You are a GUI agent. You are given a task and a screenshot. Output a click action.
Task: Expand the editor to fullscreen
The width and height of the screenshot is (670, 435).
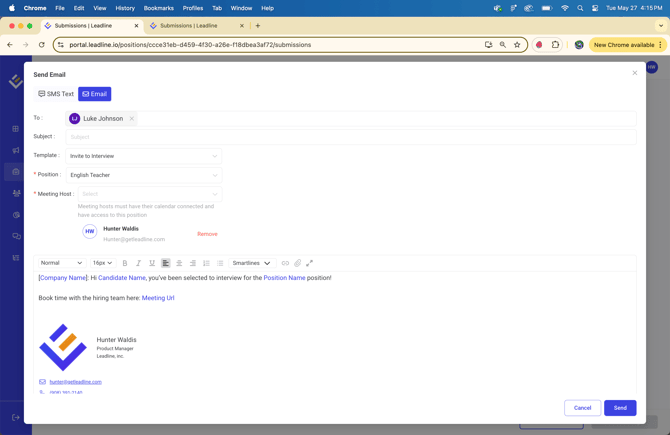point(309,263)
